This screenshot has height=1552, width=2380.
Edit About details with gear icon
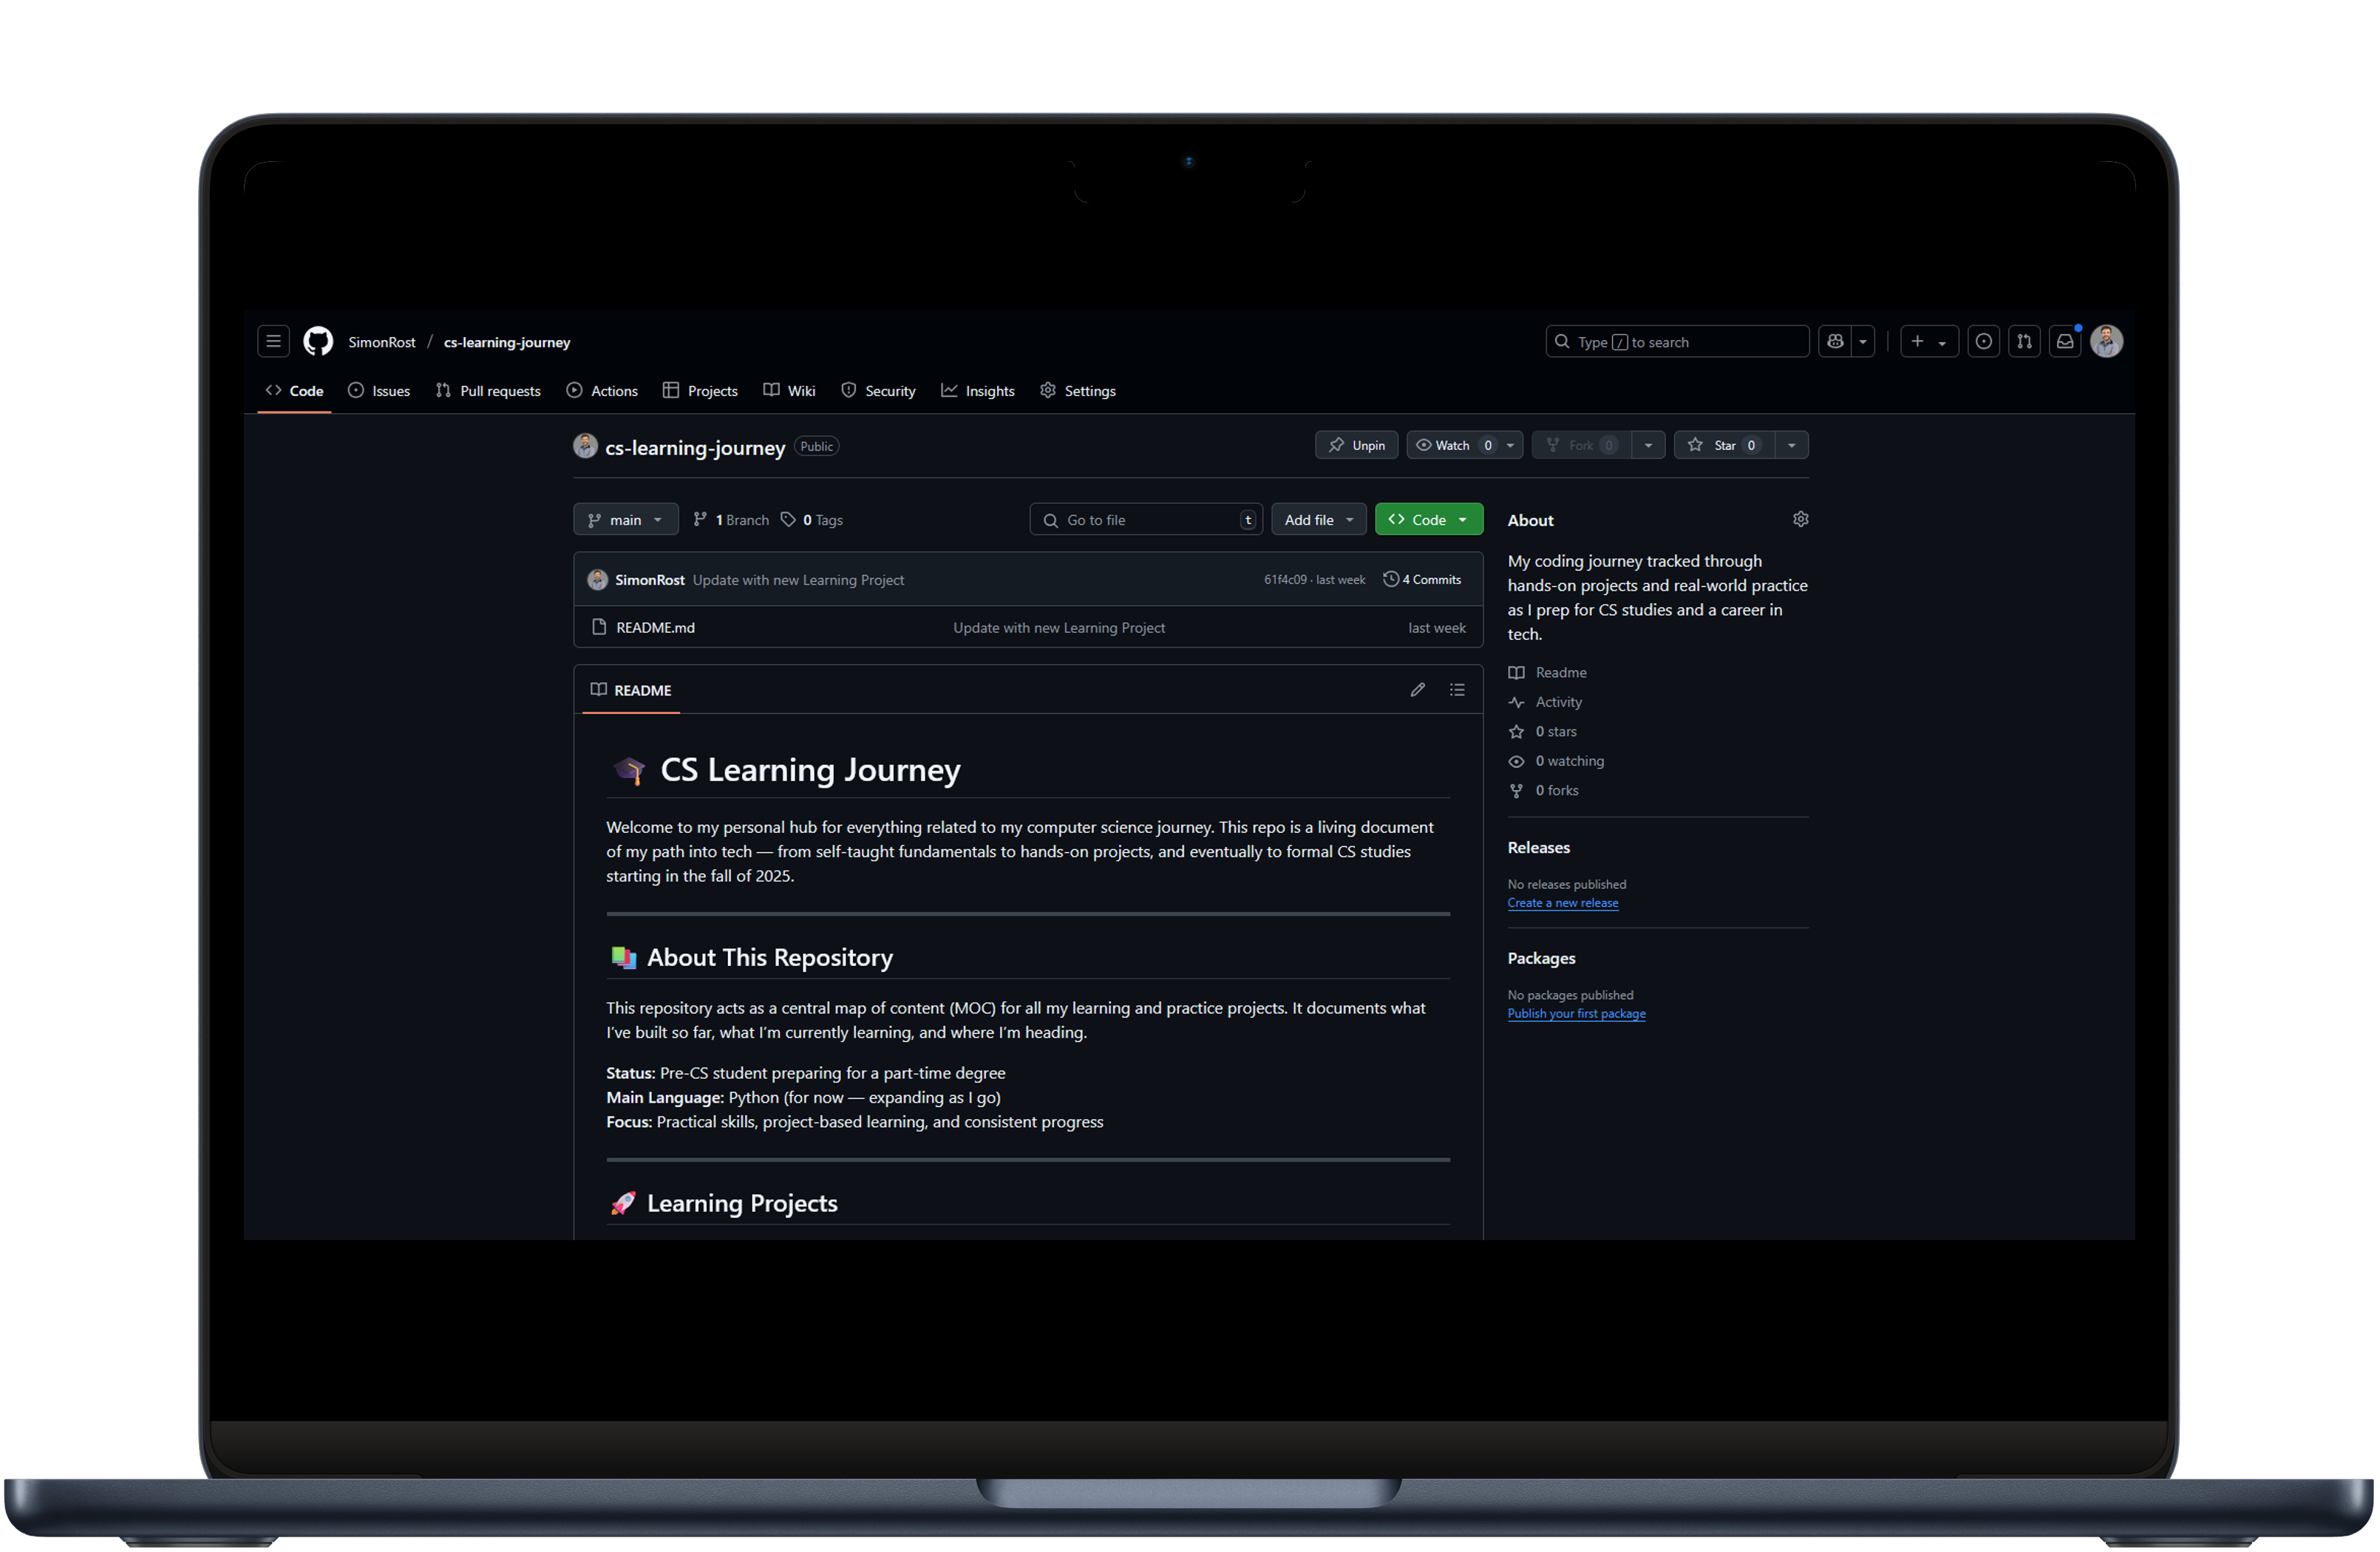pyautogui.click(x=1801, y=519)
